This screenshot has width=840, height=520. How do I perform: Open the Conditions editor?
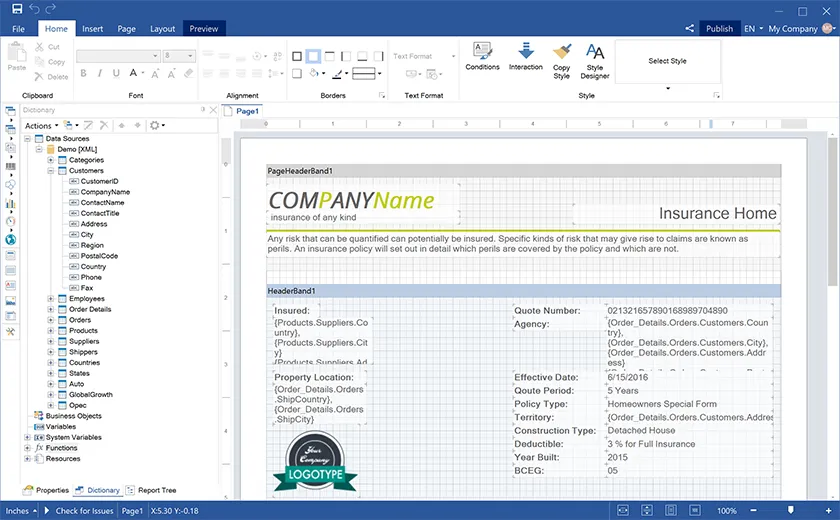pos(482,56)
